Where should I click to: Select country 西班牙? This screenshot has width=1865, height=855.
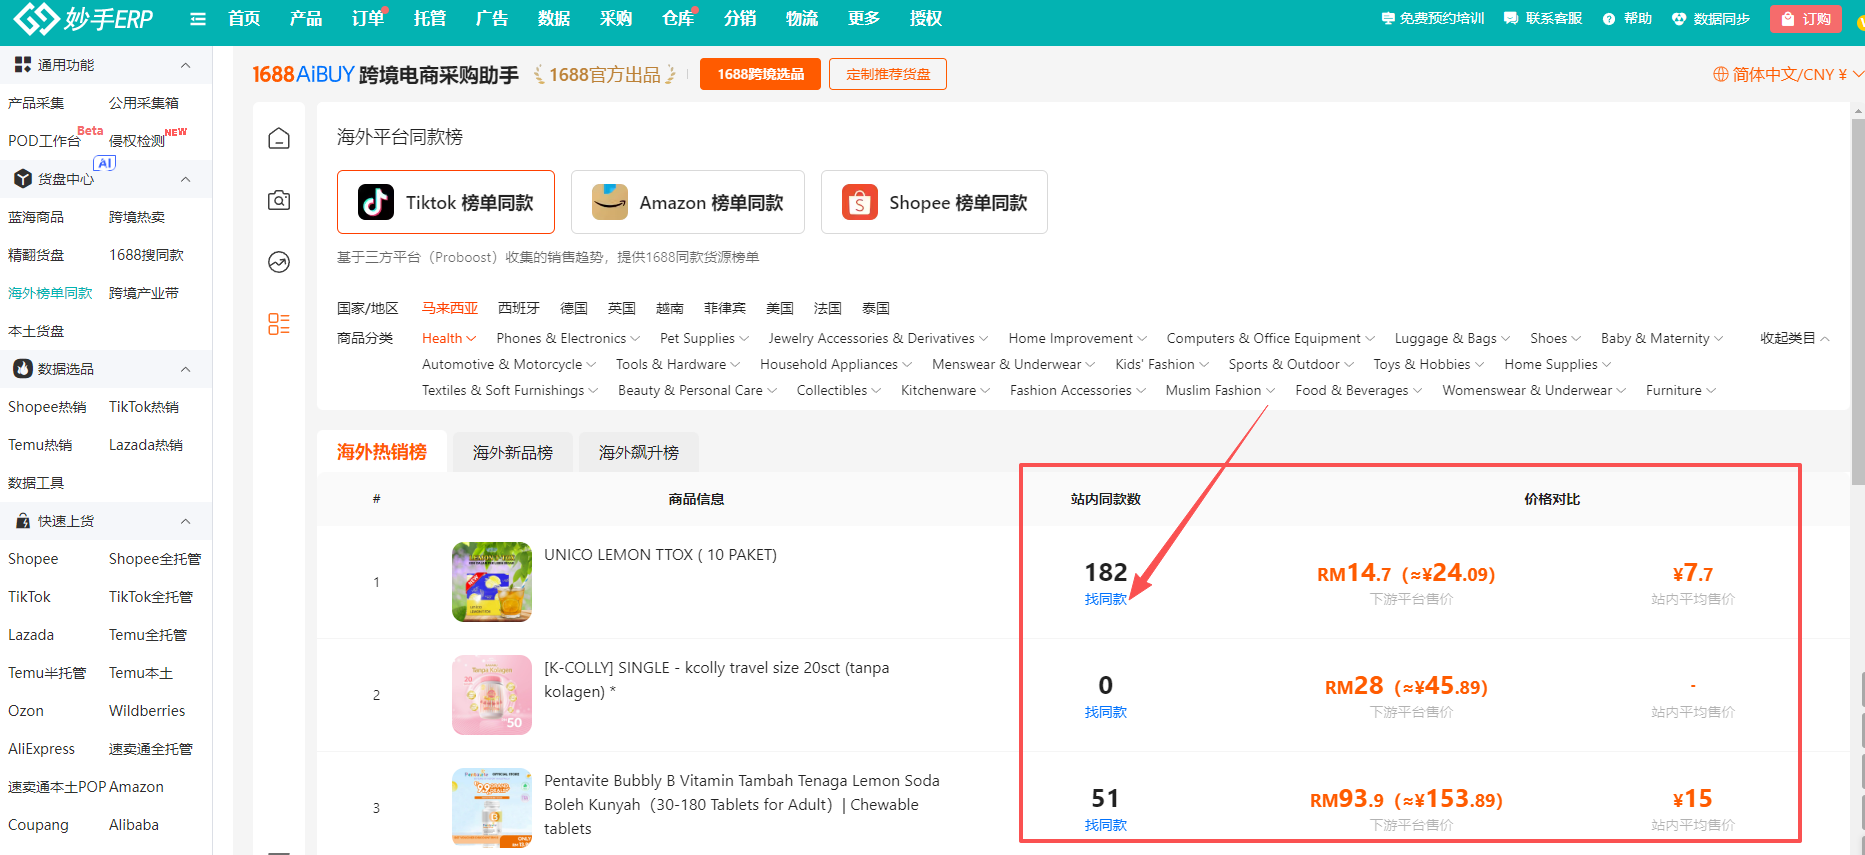[x=518, y=308]
